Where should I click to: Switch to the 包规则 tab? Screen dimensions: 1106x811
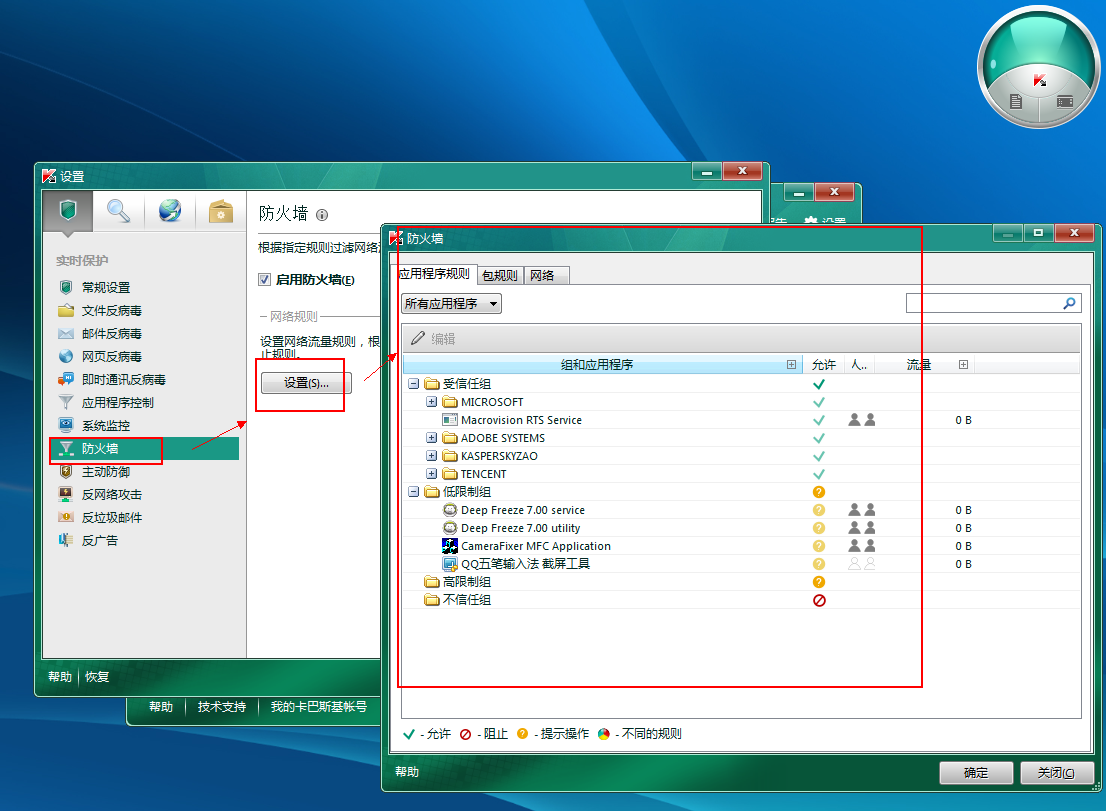(x=500, y=276)
